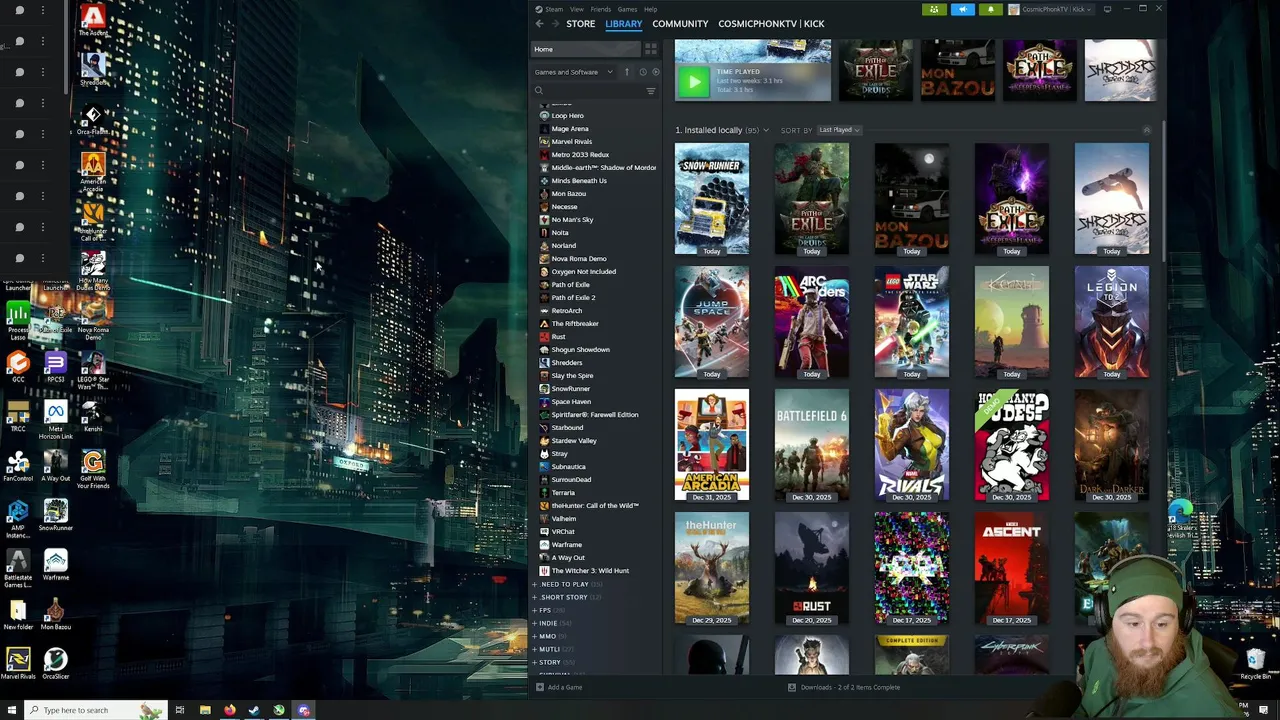The image size is (1280, 720).
Task: Switch to grid collections view icon beside Home
Action: [650, 49]
